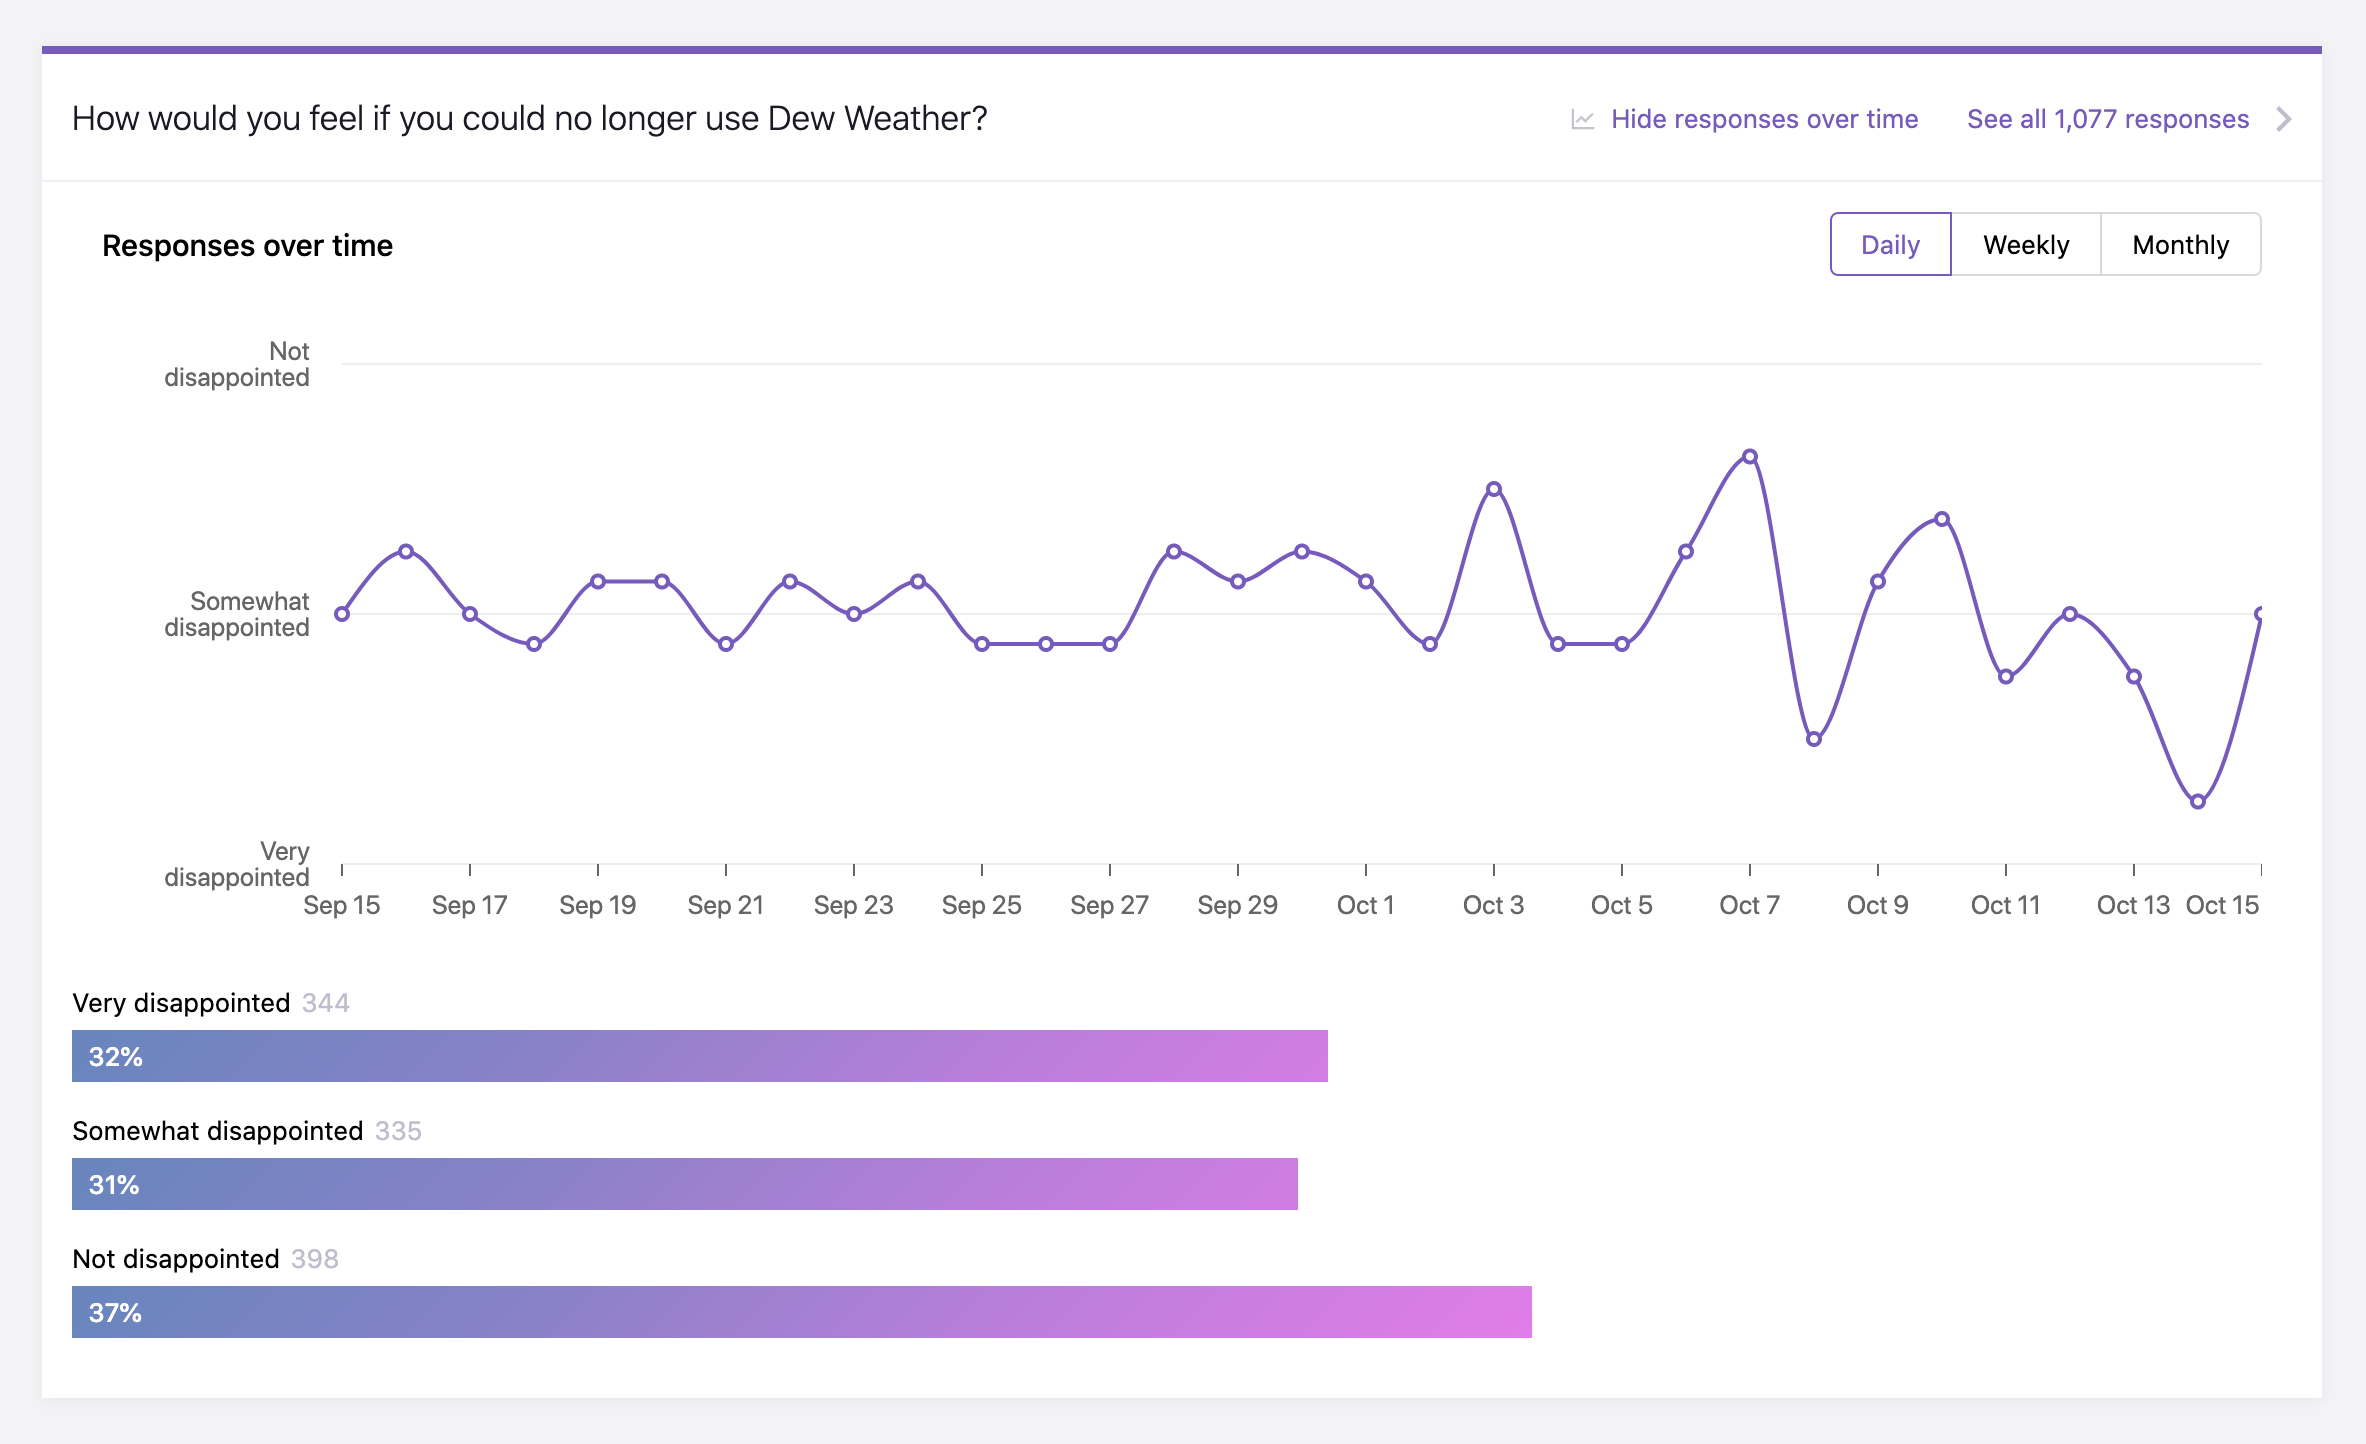
Task: Click the Not disappointed 37% bar
Action: pos(802,1312)
